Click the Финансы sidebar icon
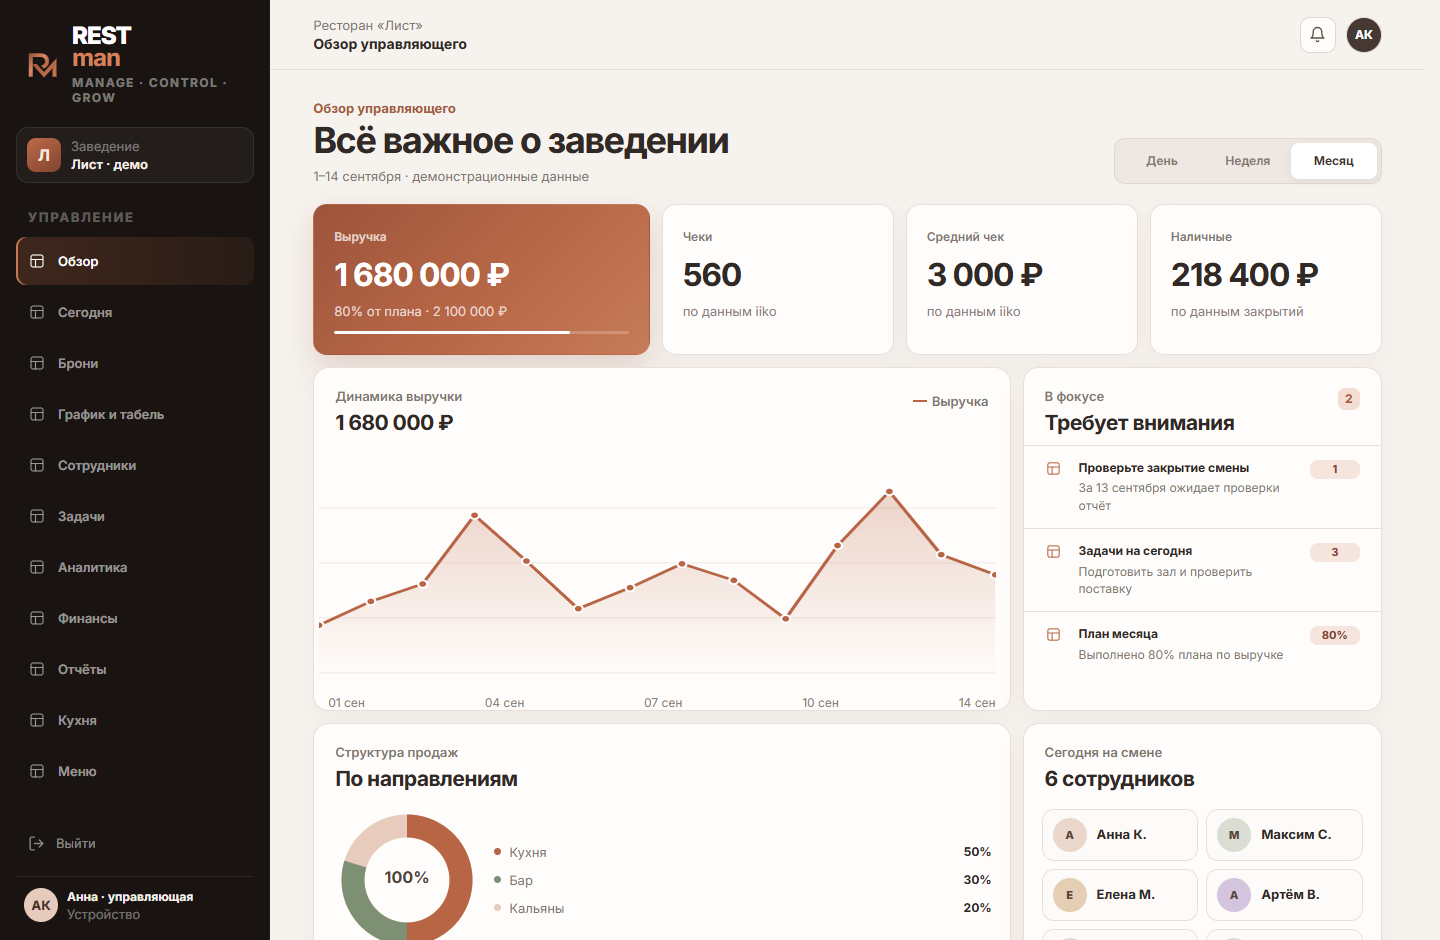Image resolution: width=1440 pixels, height=940 pixels. [x=37, y=618]
